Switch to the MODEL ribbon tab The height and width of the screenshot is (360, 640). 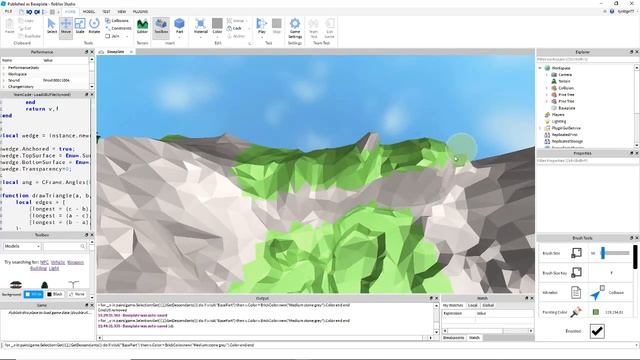pos(89,11)
